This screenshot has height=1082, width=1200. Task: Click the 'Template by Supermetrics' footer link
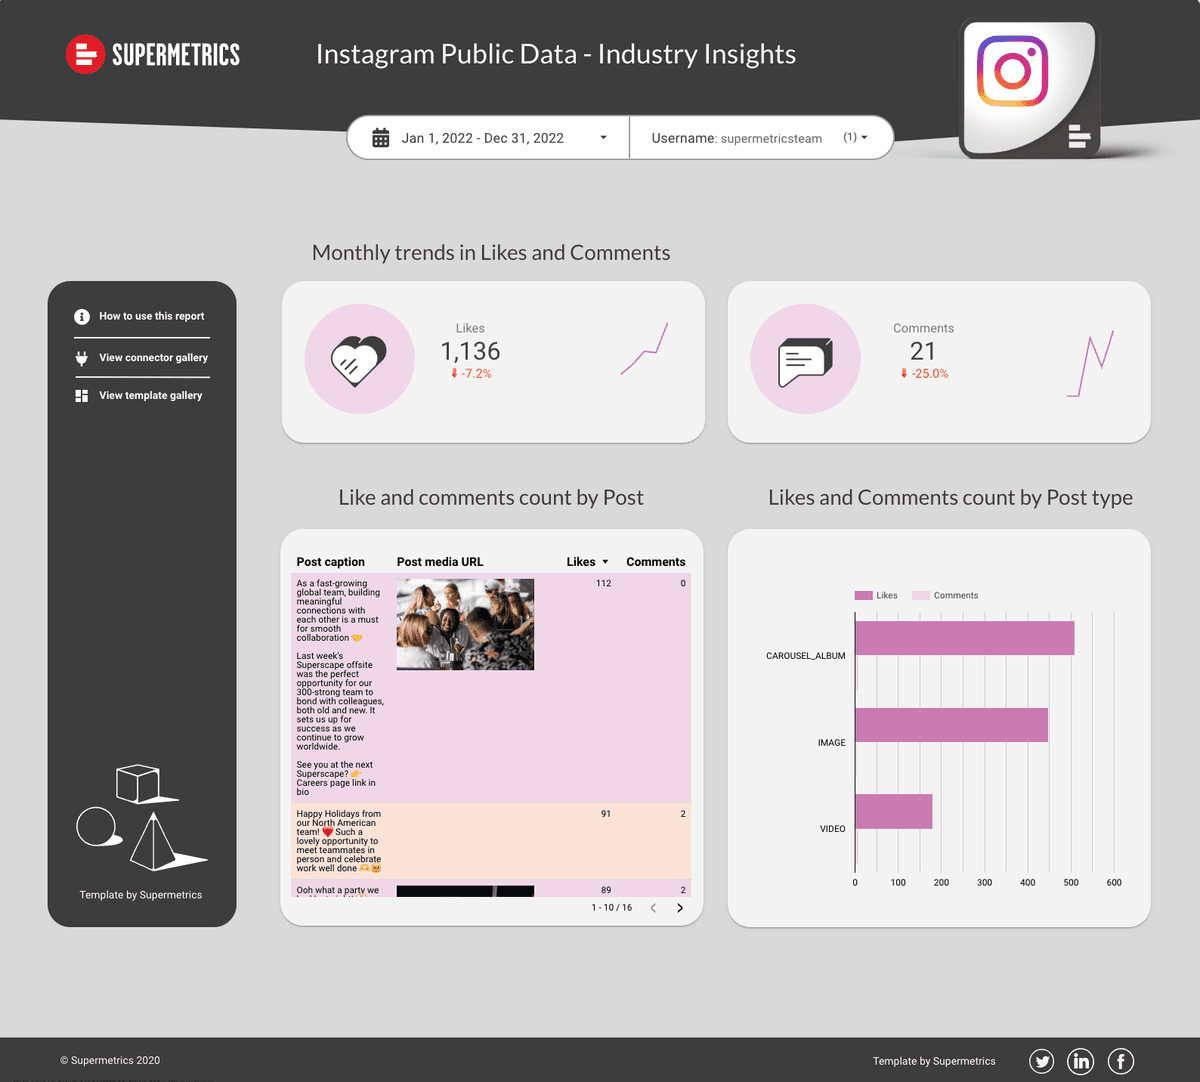coord(933,1061)
